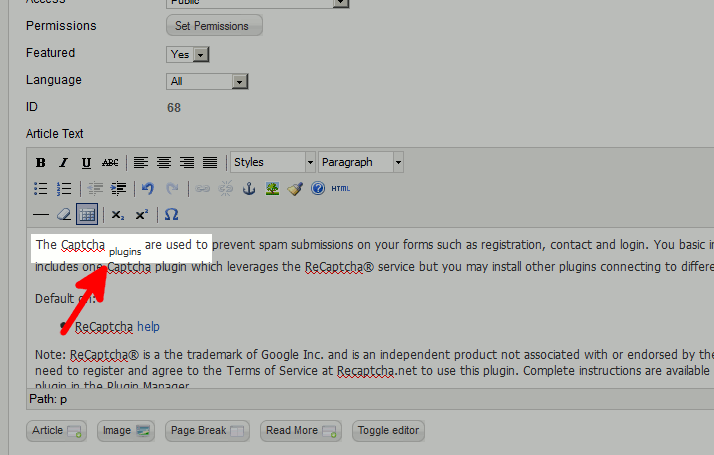Click the Set Permissions button

(x=214, y=26)
